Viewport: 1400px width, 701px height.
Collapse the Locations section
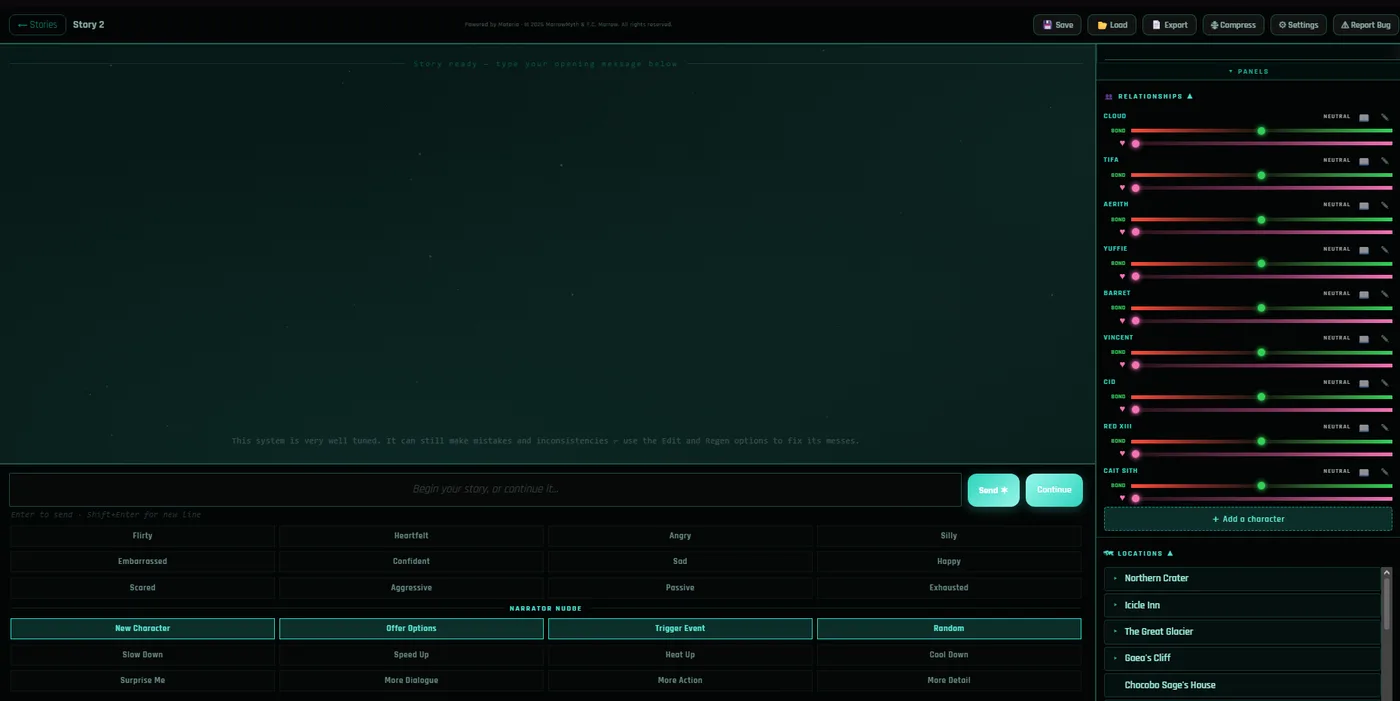(1170, 553)
